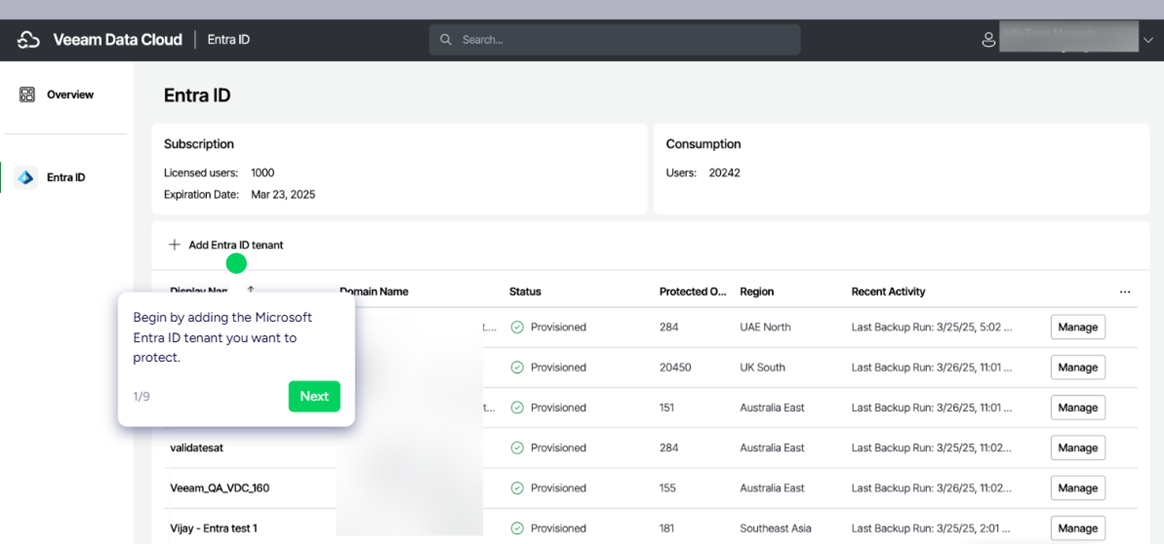Click the Provisioned check icon in UK South row
Screen dimensions: 1164x544
click(517, 367)
